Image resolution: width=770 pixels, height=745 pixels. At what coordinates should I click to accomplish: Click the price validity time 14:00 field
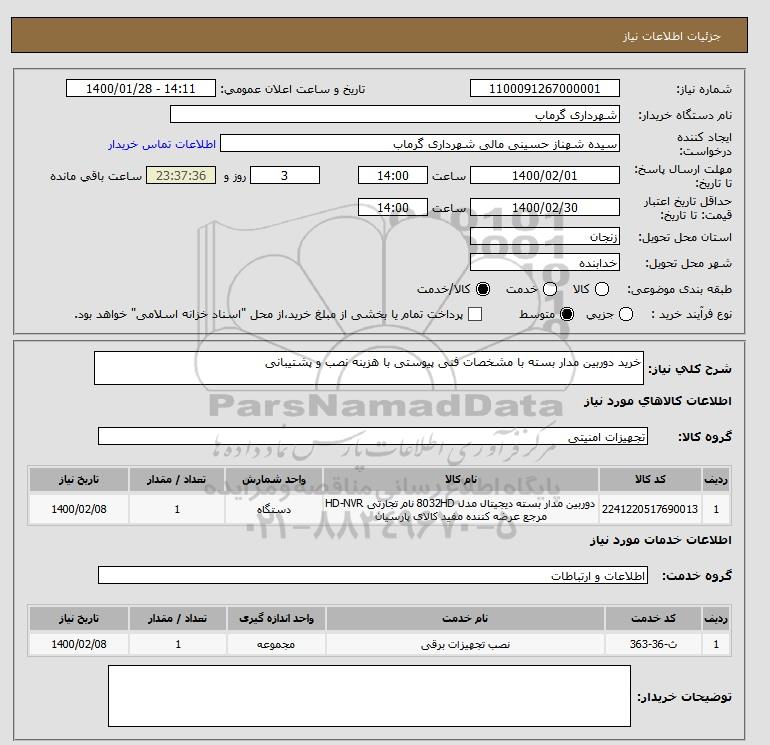[392, 207]
